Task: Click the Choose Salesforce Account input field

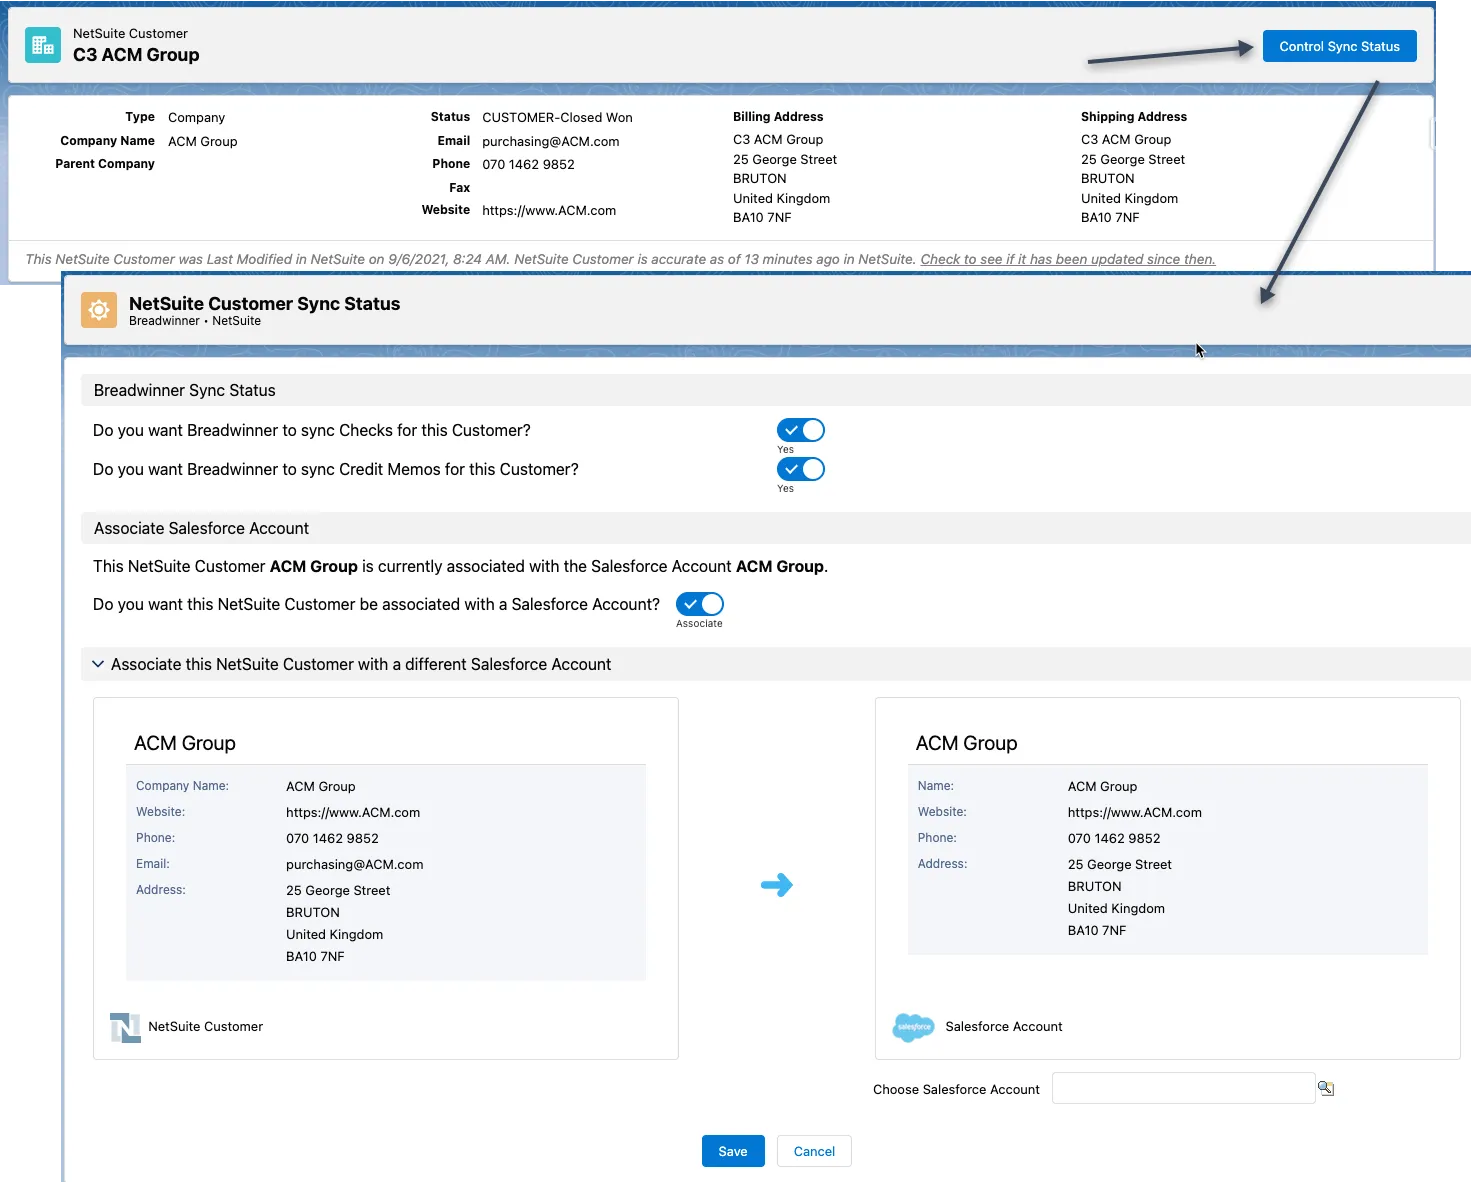Action: pos(1184,1088)
